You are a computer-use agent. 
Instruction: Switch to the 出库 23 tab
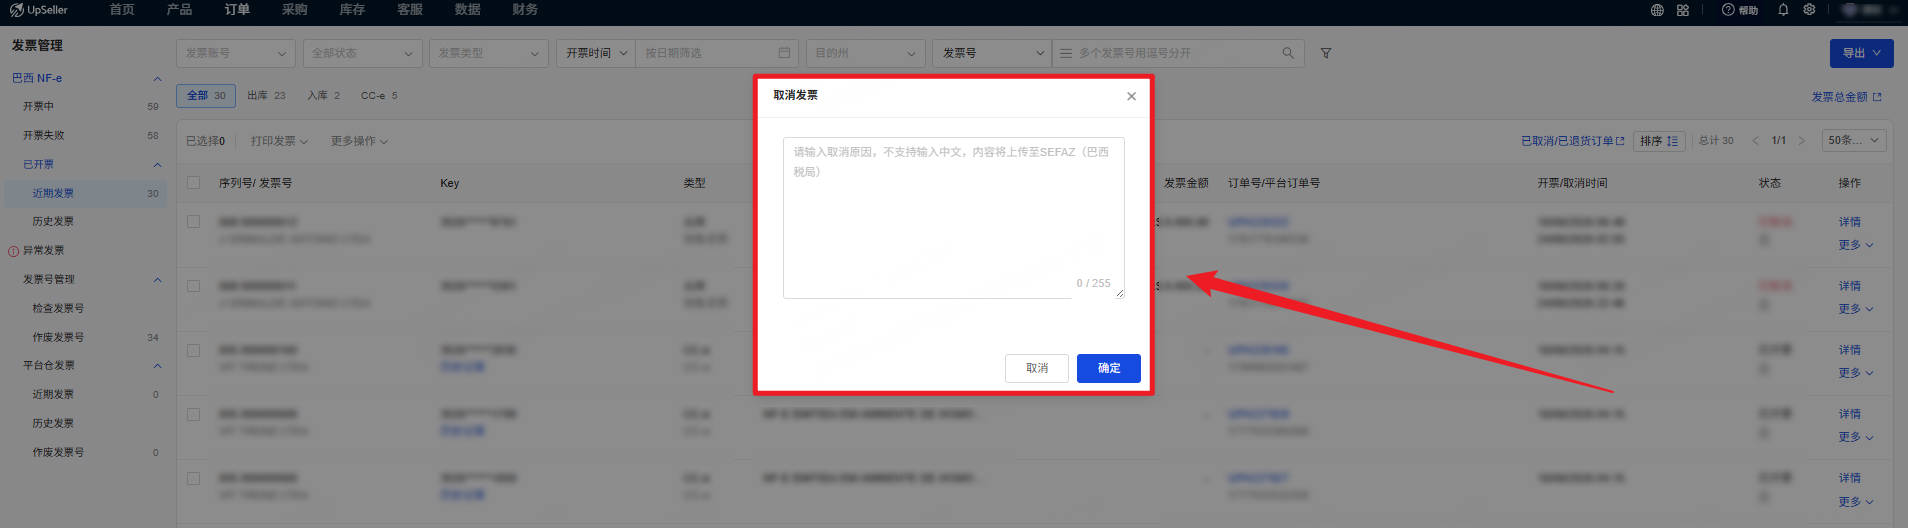266,96
